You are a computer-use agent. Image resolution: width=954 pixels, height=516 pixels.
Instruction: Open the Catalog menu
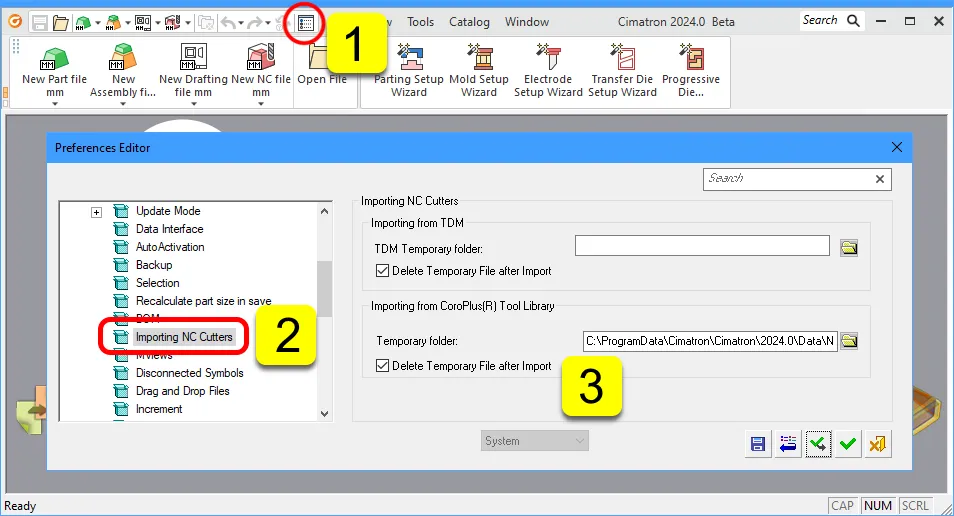click(469, 21)
